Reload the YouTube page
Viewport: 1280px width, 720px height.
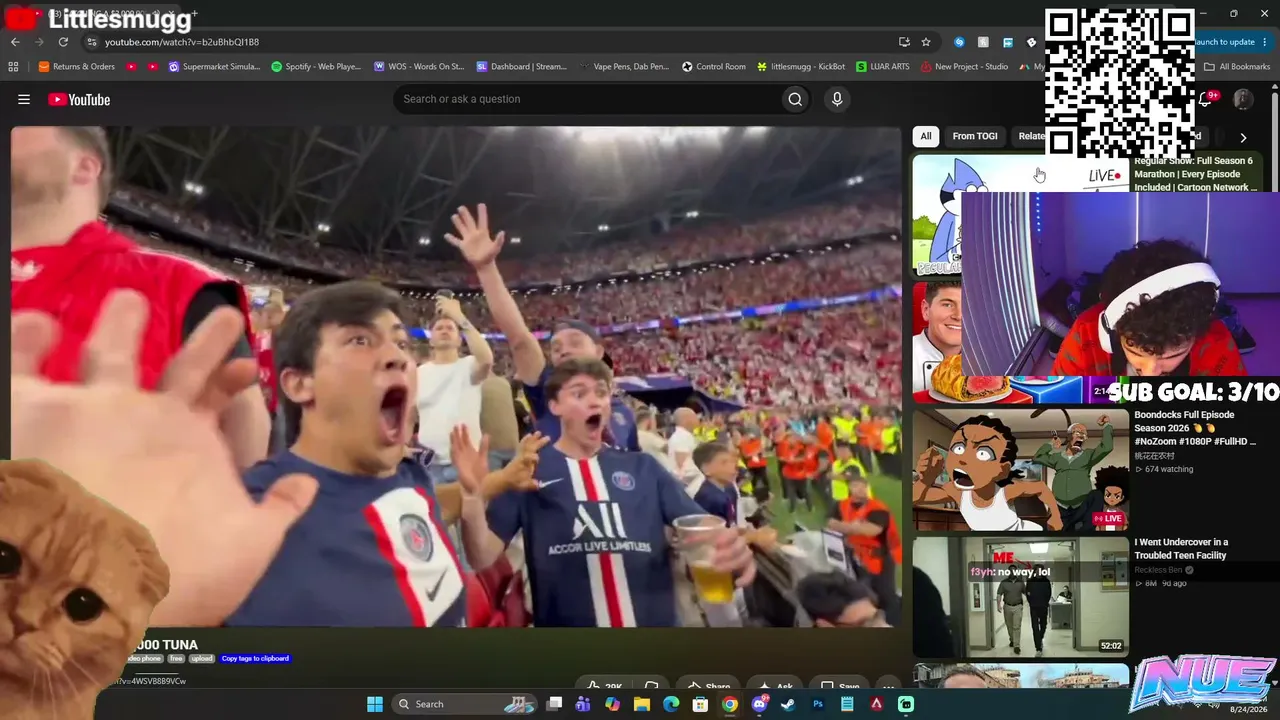pyautogui.click(x=63, y=42)
